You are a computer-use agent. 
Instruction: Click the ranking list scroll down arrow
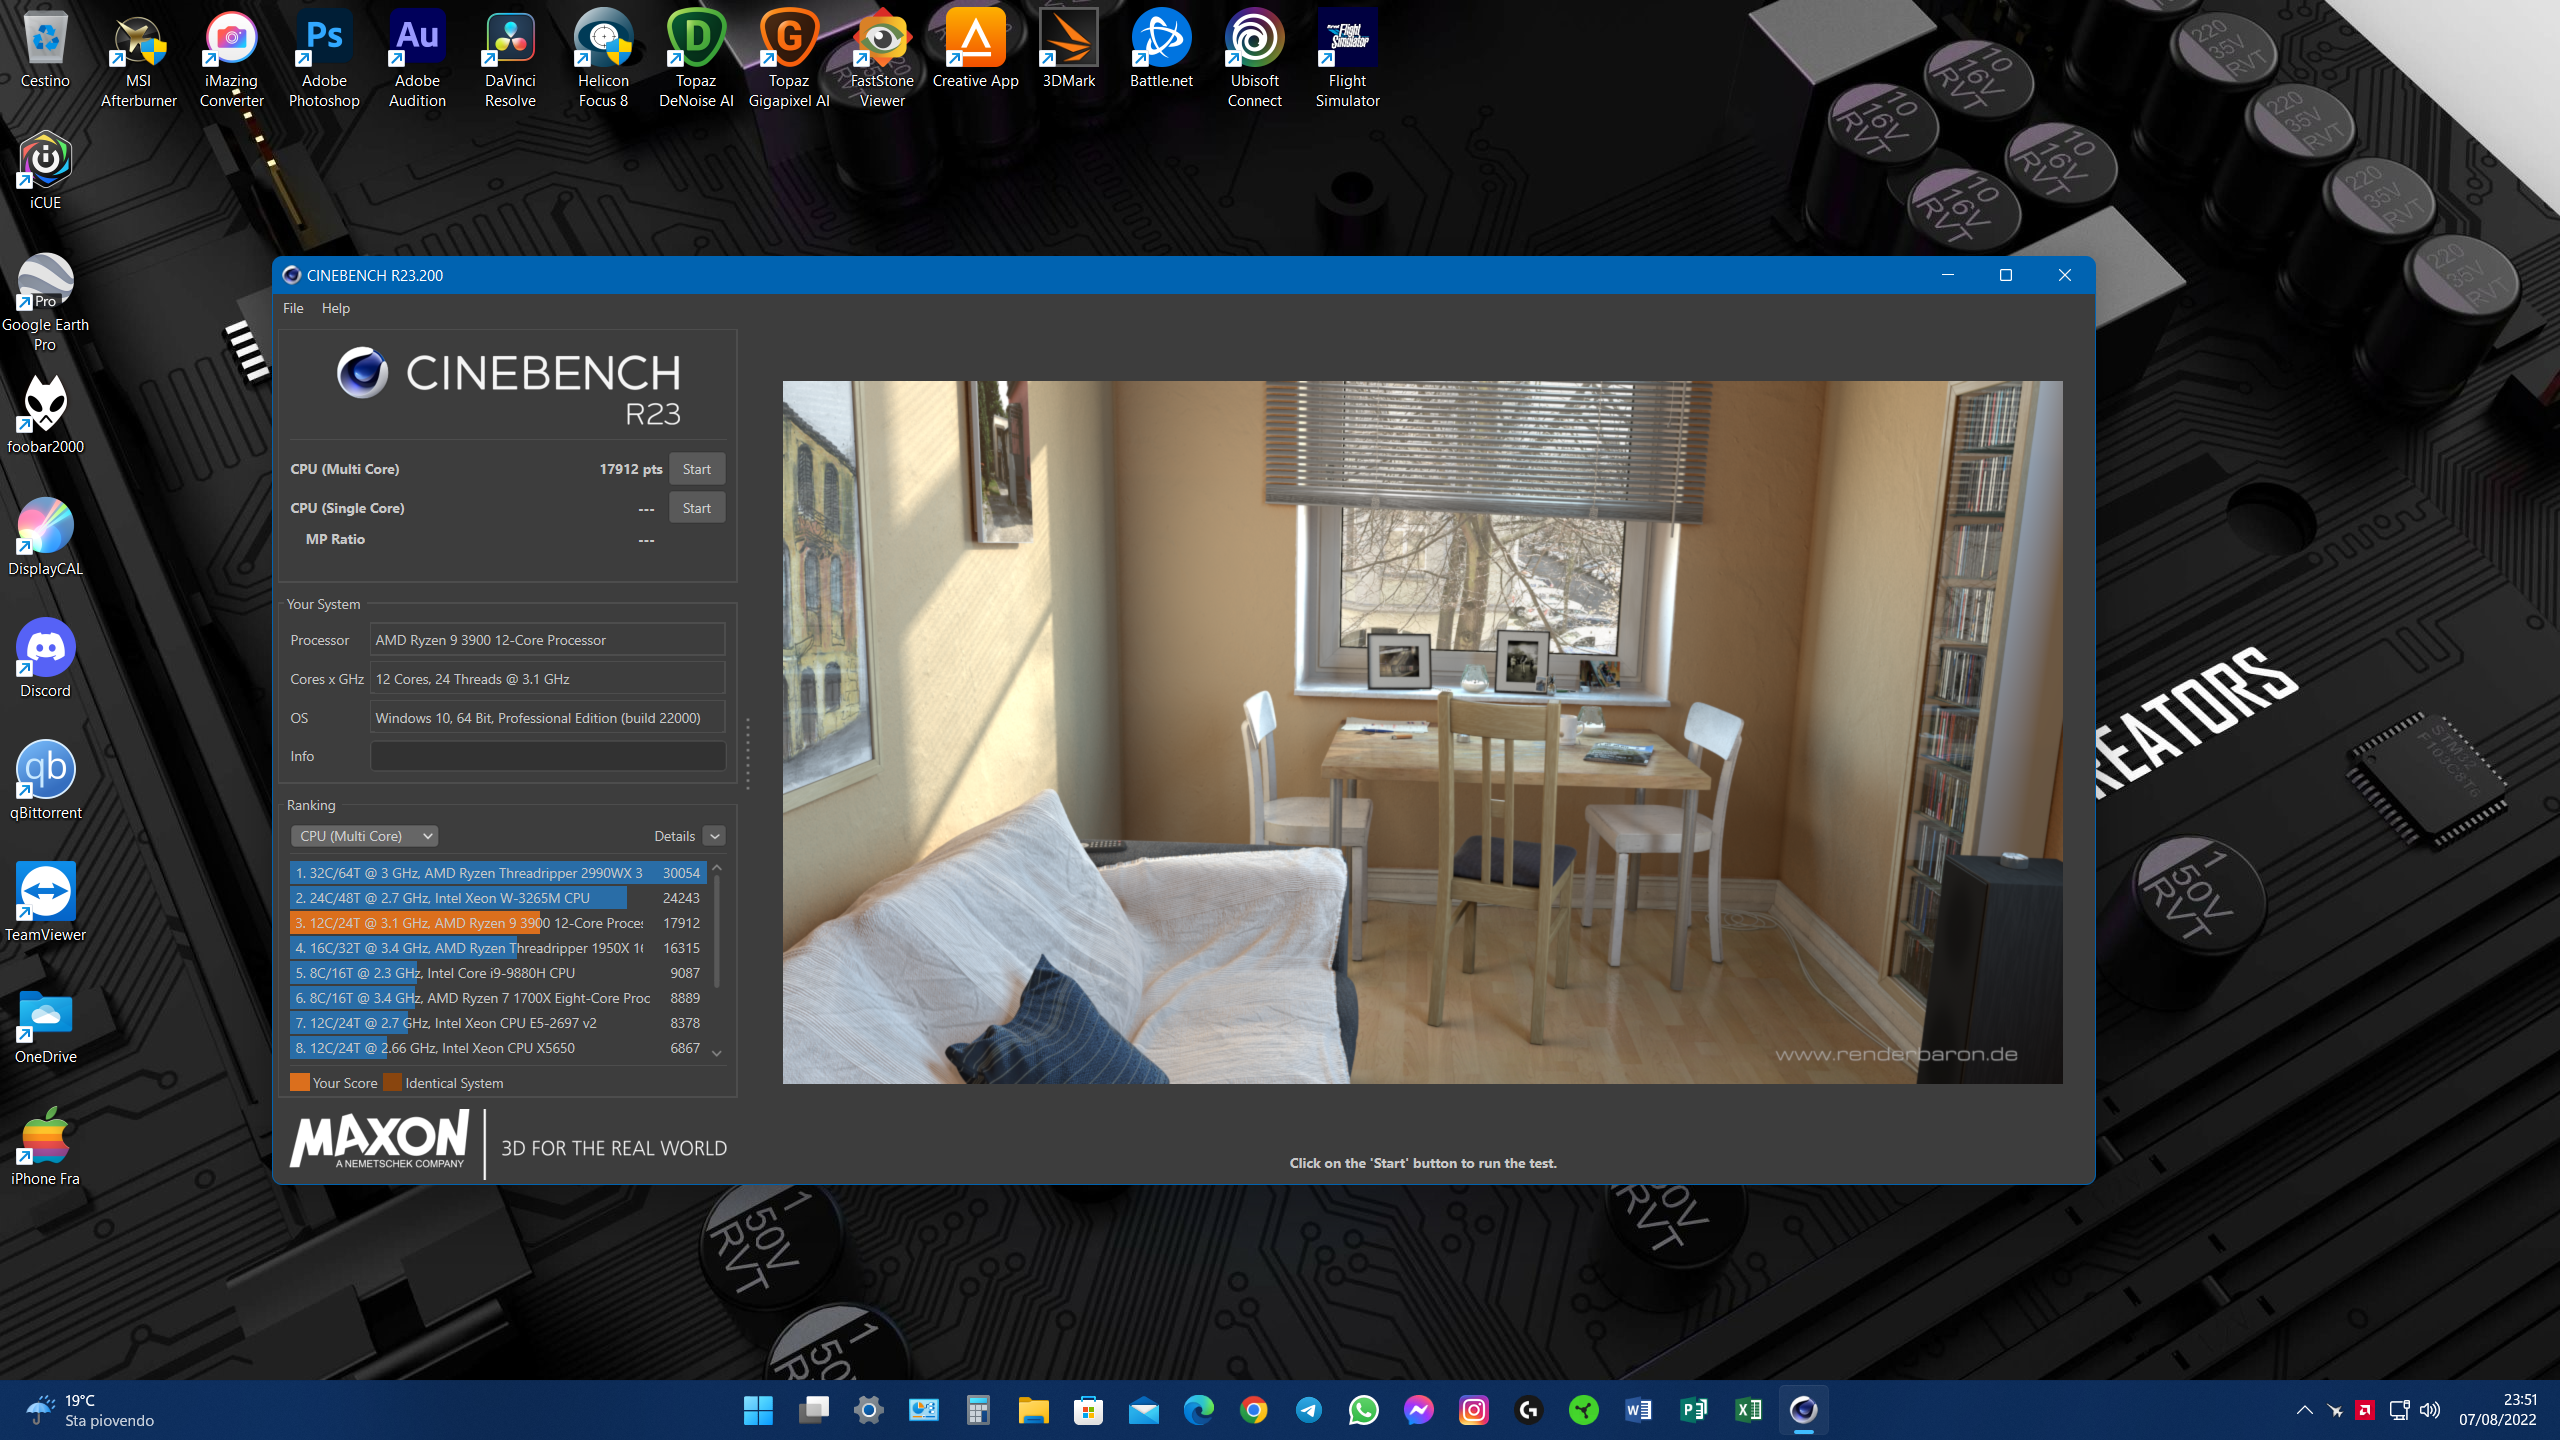(x=717, y=1053)
